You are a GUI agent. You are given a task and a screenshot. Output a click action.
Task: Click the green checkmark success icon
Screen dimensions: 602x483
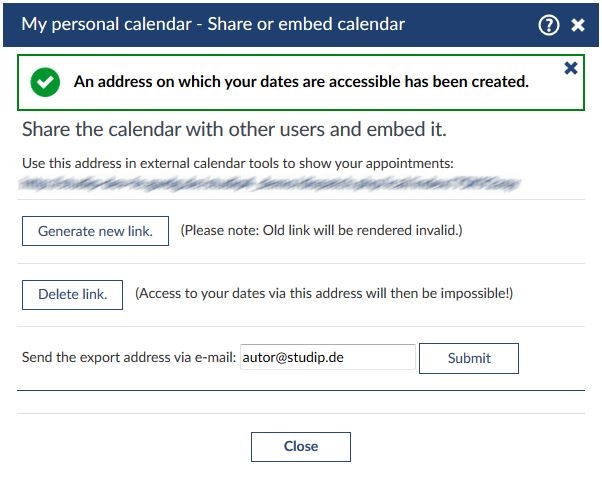point(45,82)
